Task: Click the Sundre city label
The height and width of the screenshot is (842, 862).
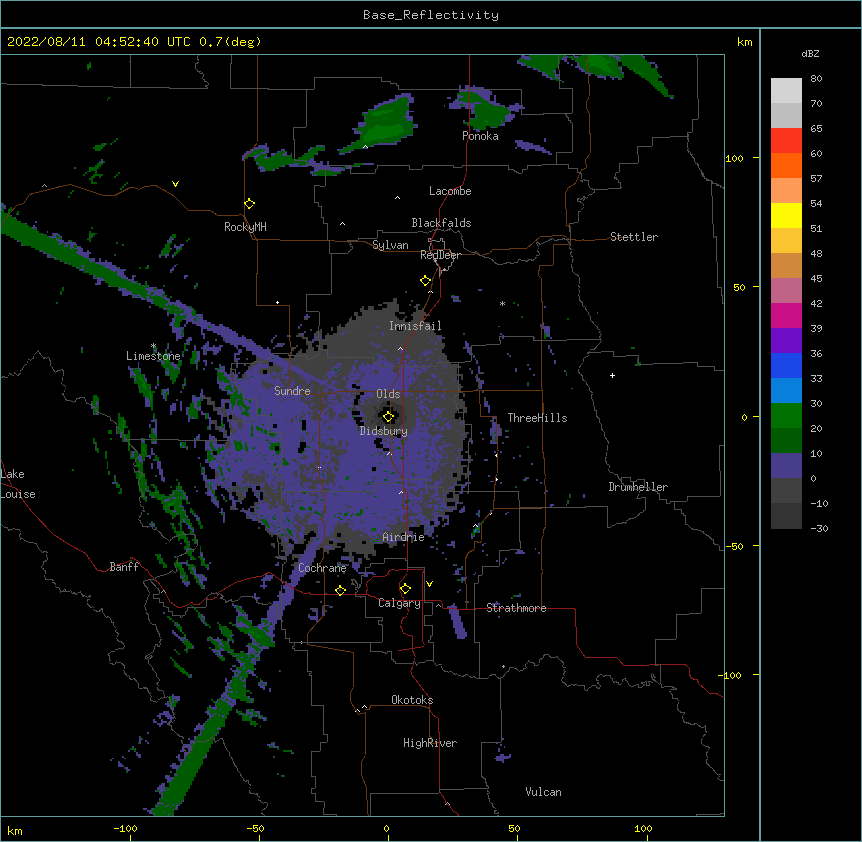Action: click(292, 391)
